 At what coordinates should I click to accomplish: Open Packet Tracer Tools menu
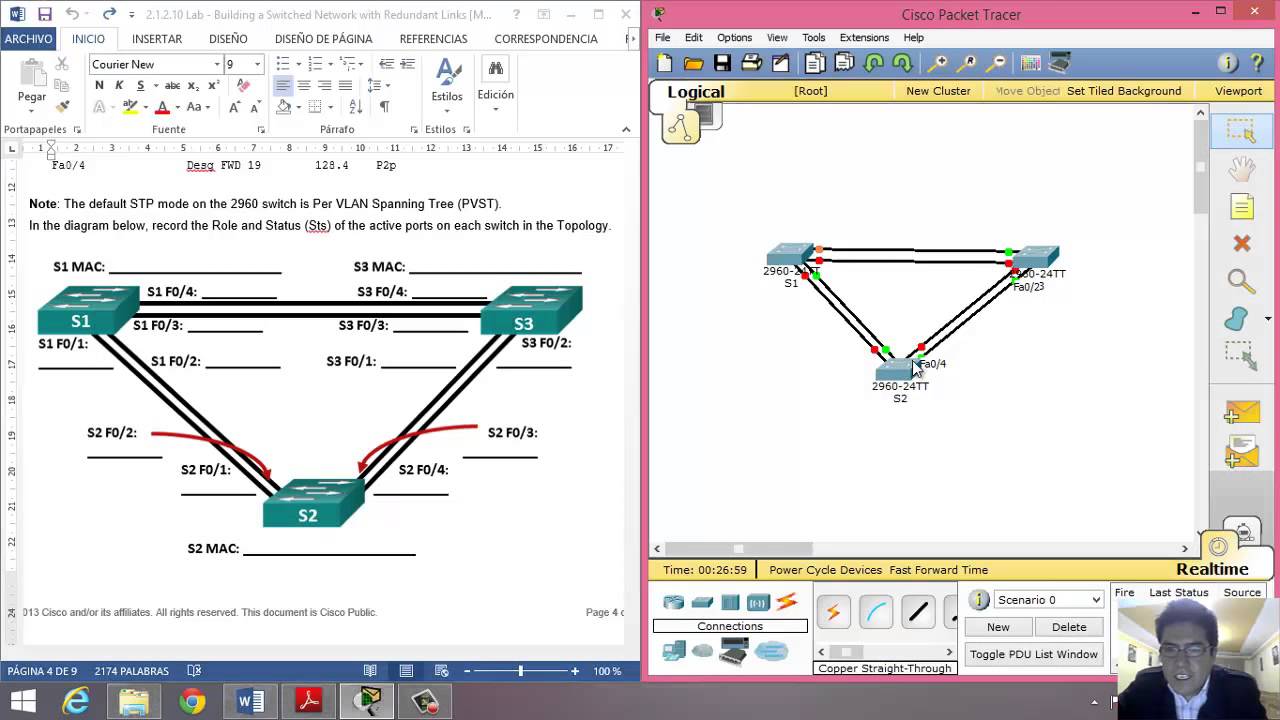pyautogui.click(x=814, y=38)
